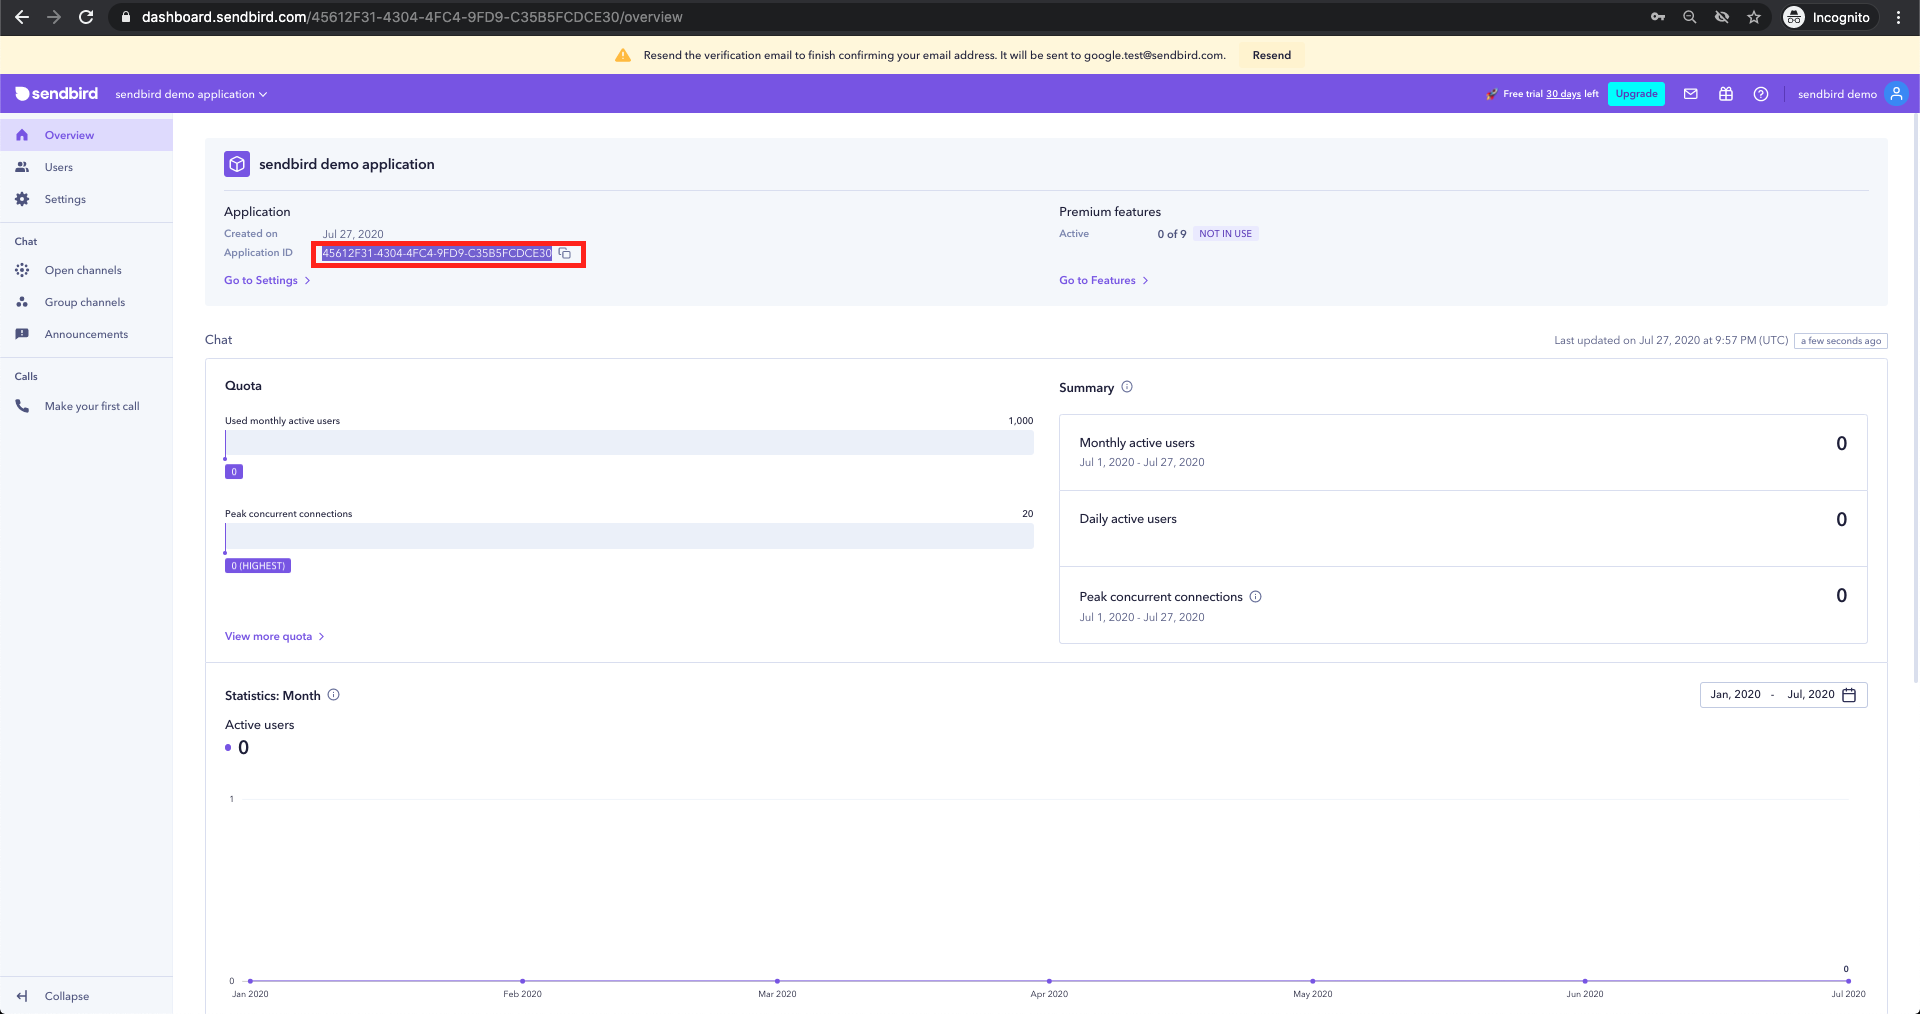This screenshot has width=1920, height=1014.
Task: Click the Incognito profile indicator
Action: click(x=1827, y=17)
